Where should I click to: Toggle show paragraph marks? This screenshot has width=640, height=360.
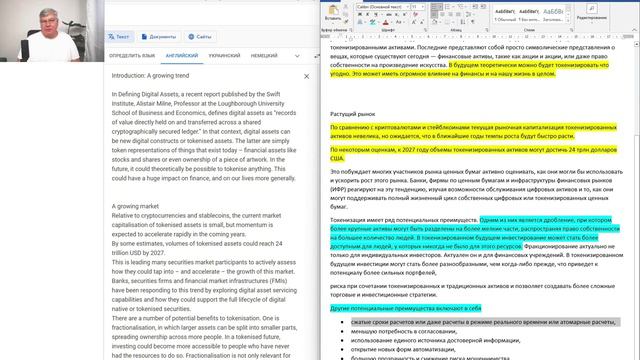pyautogui.click(x=473, y=22)
